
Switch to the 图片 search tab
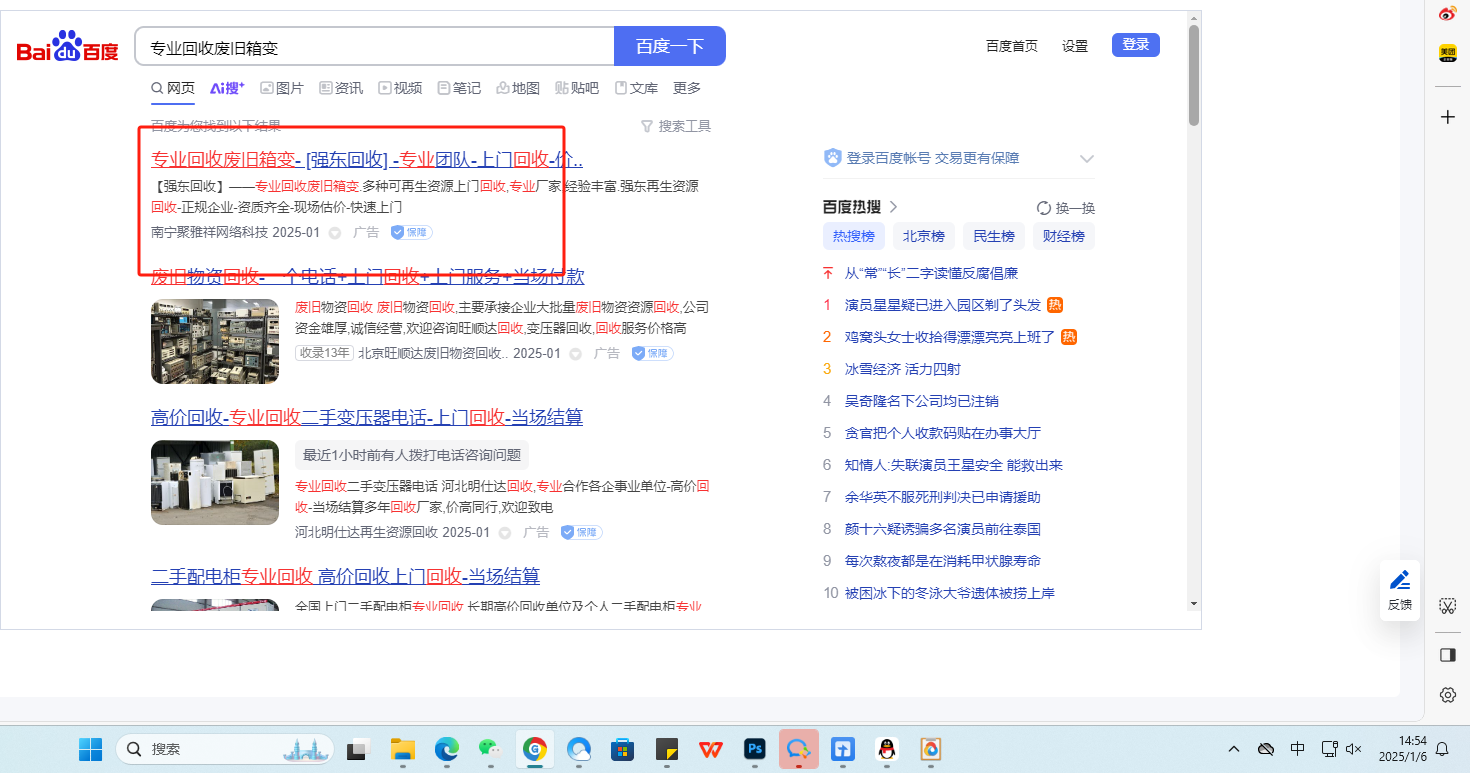(281, 88)
